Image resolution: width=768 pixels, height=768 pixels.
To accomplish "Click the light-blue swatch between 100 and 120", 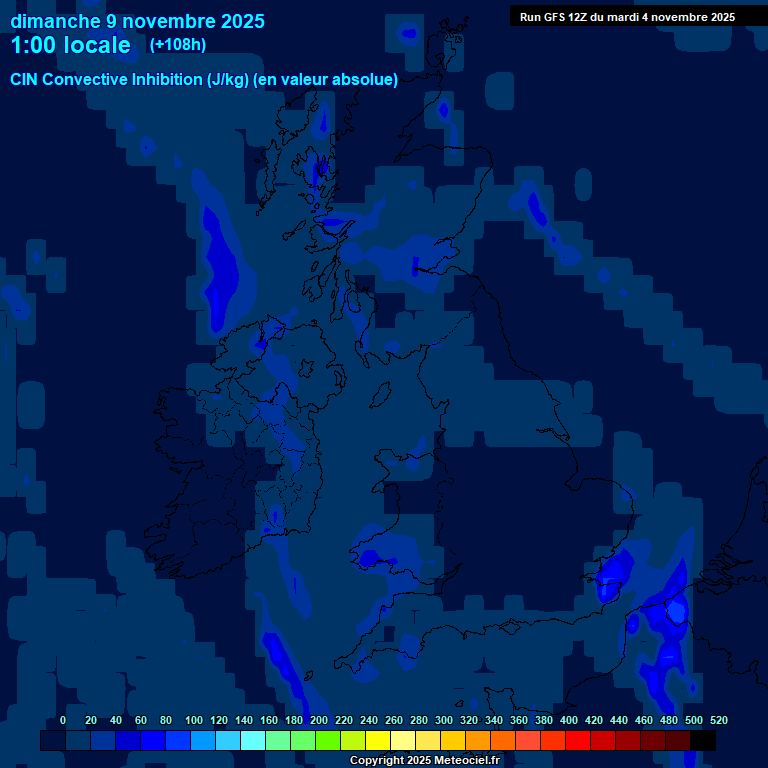I will (x=203, y=740).
